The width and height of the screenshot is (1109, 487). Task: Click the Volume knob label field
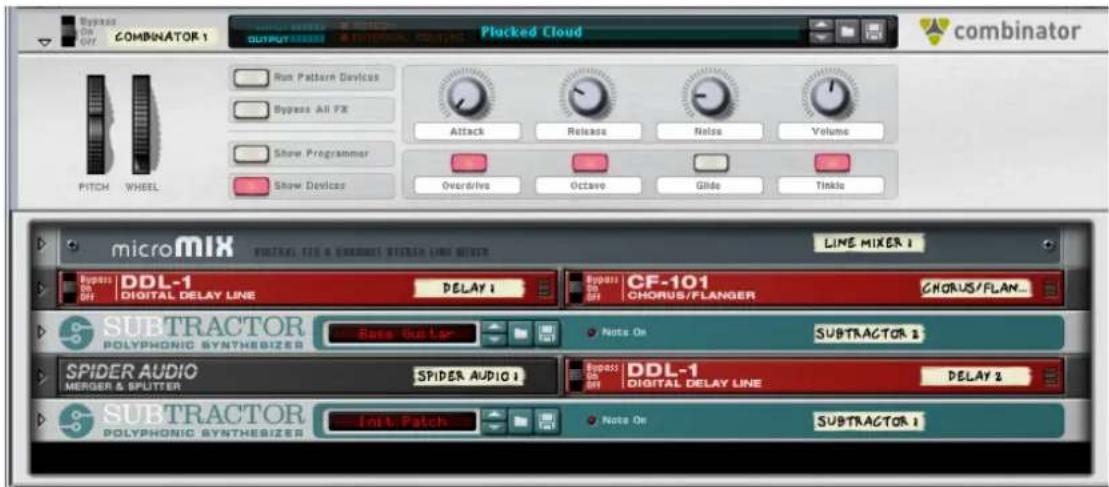(x=830, y=131)
